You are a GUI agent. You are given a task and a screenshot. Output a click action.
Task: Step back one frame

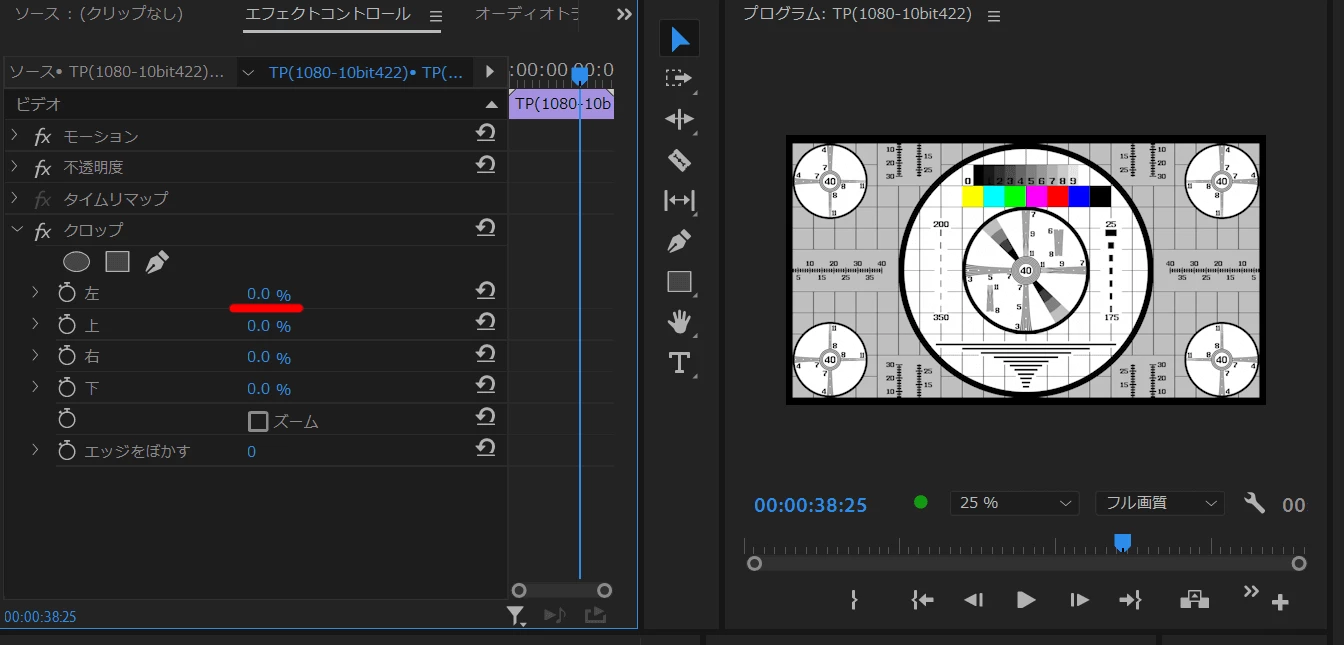tap(973, 600)
